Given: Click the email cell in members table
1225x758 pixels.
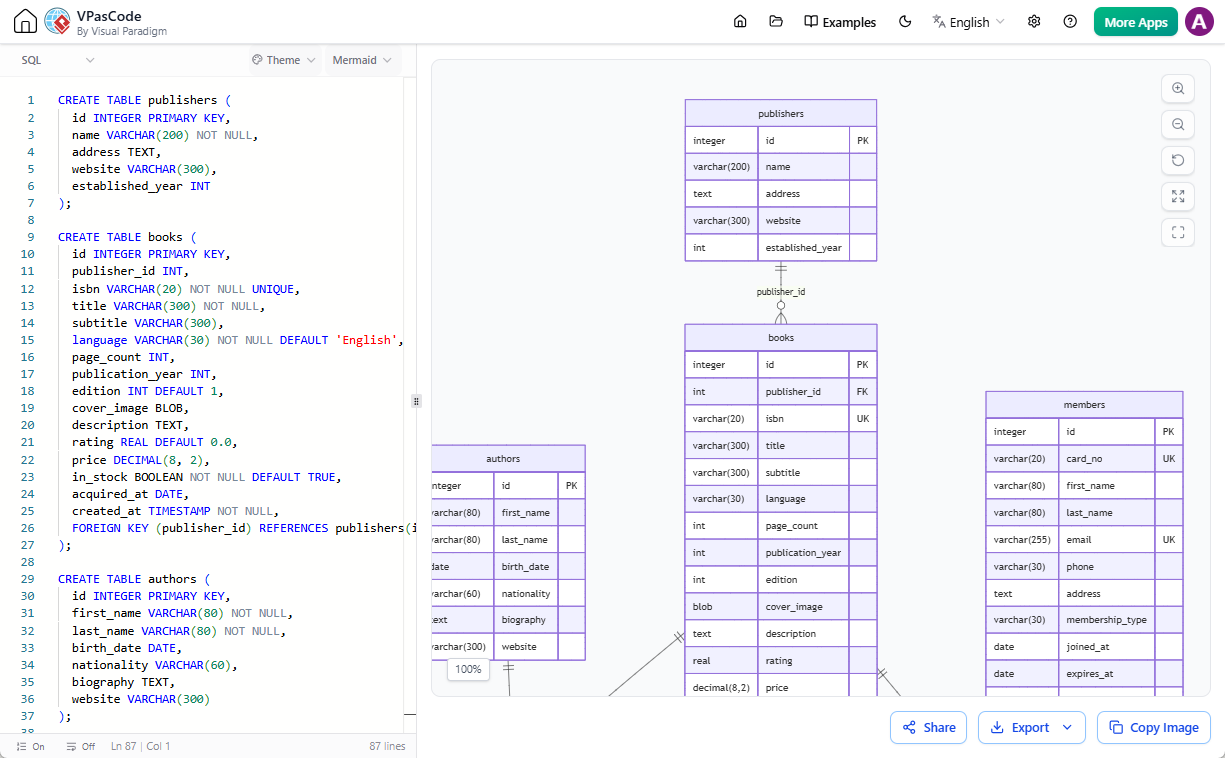Looking at the screenshot, I should click(x=1107, y=539).
